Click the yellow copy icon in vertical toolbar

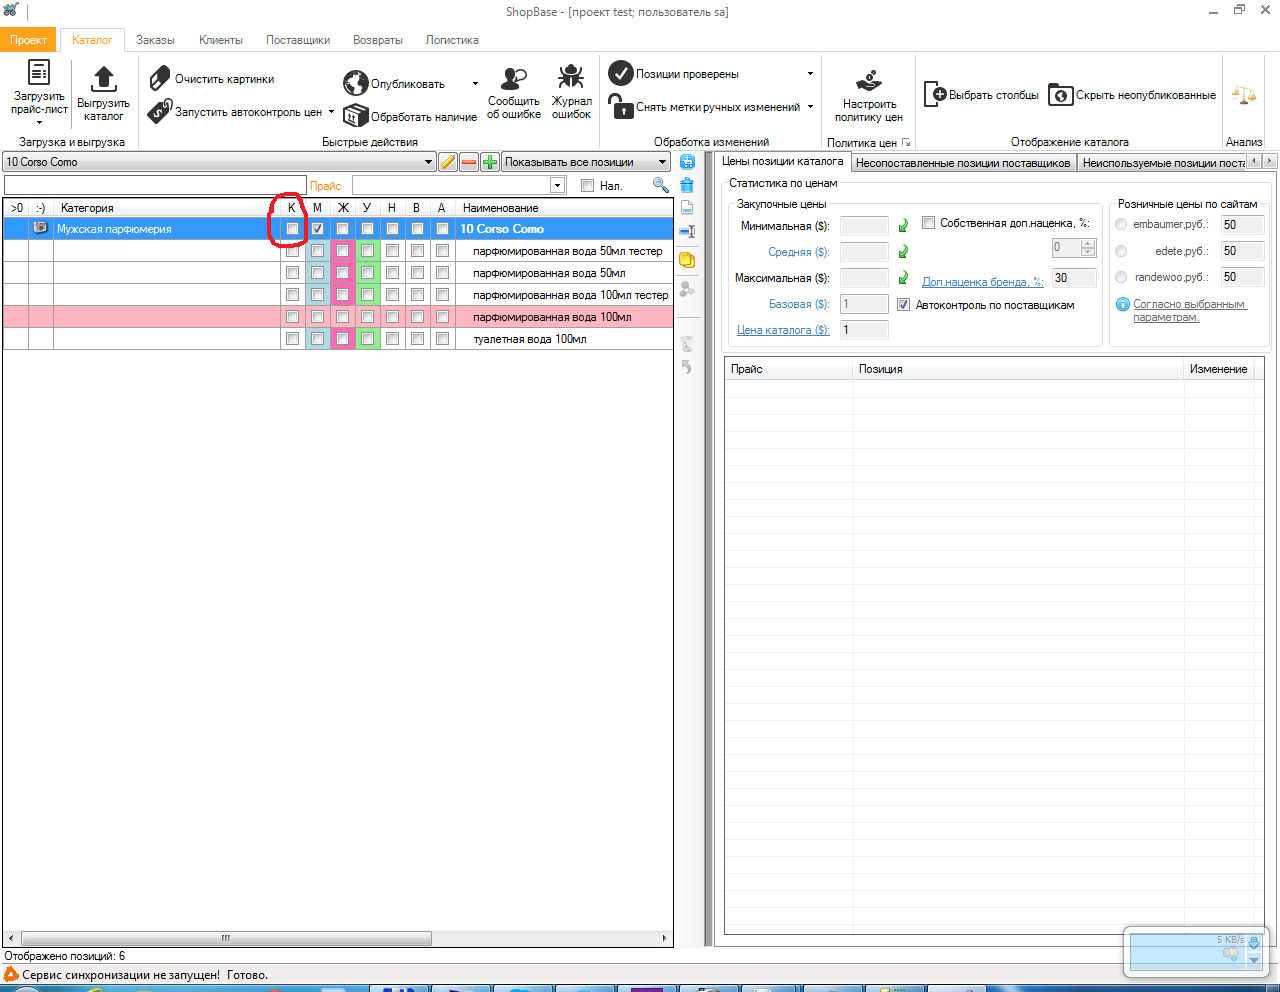pyautogui.click(x=687, y=260)
